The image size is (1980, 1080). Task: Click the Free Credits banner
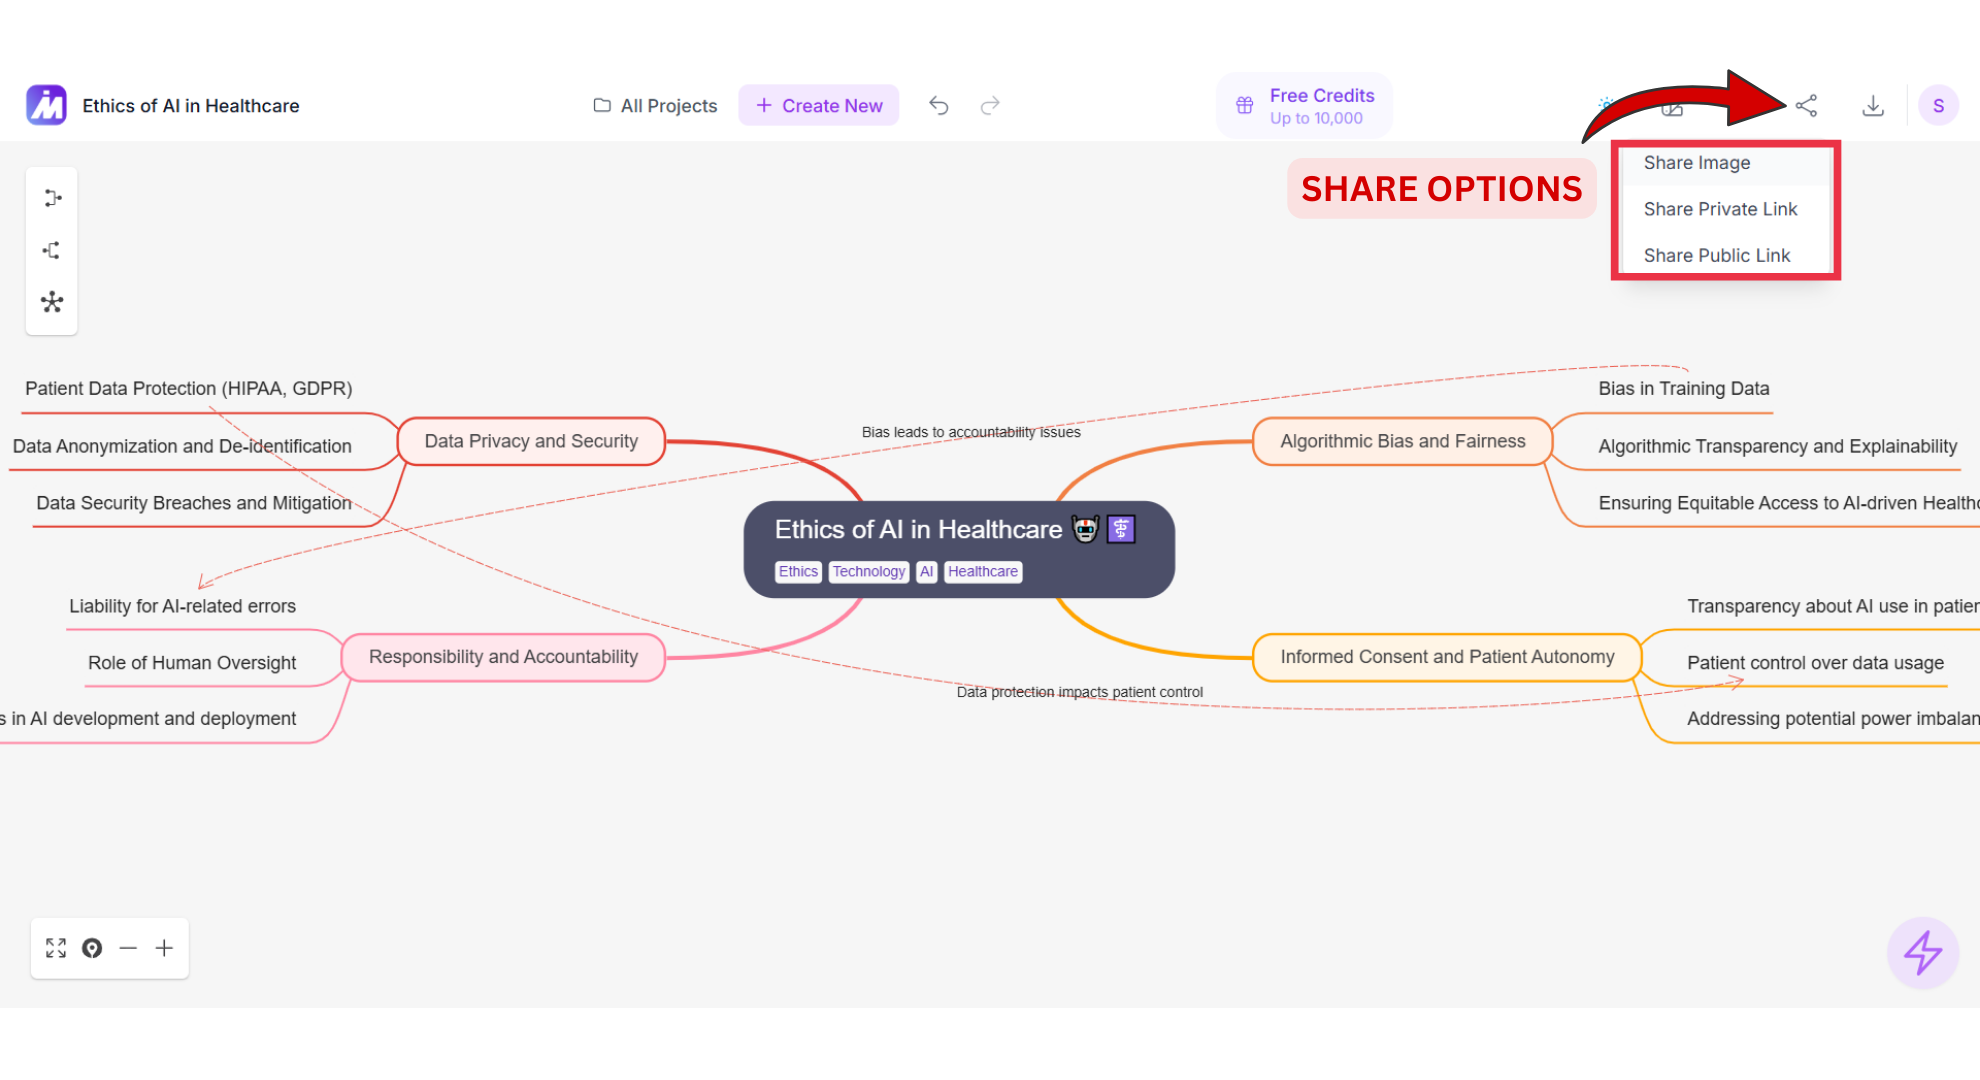pyautogui.click(x=1305, y=105)
